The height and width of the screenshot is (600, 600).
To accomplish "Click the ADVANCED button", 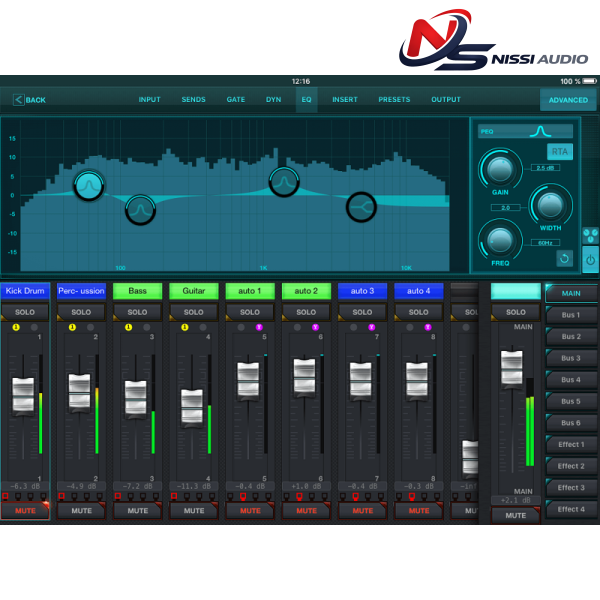I will [568, 100].
